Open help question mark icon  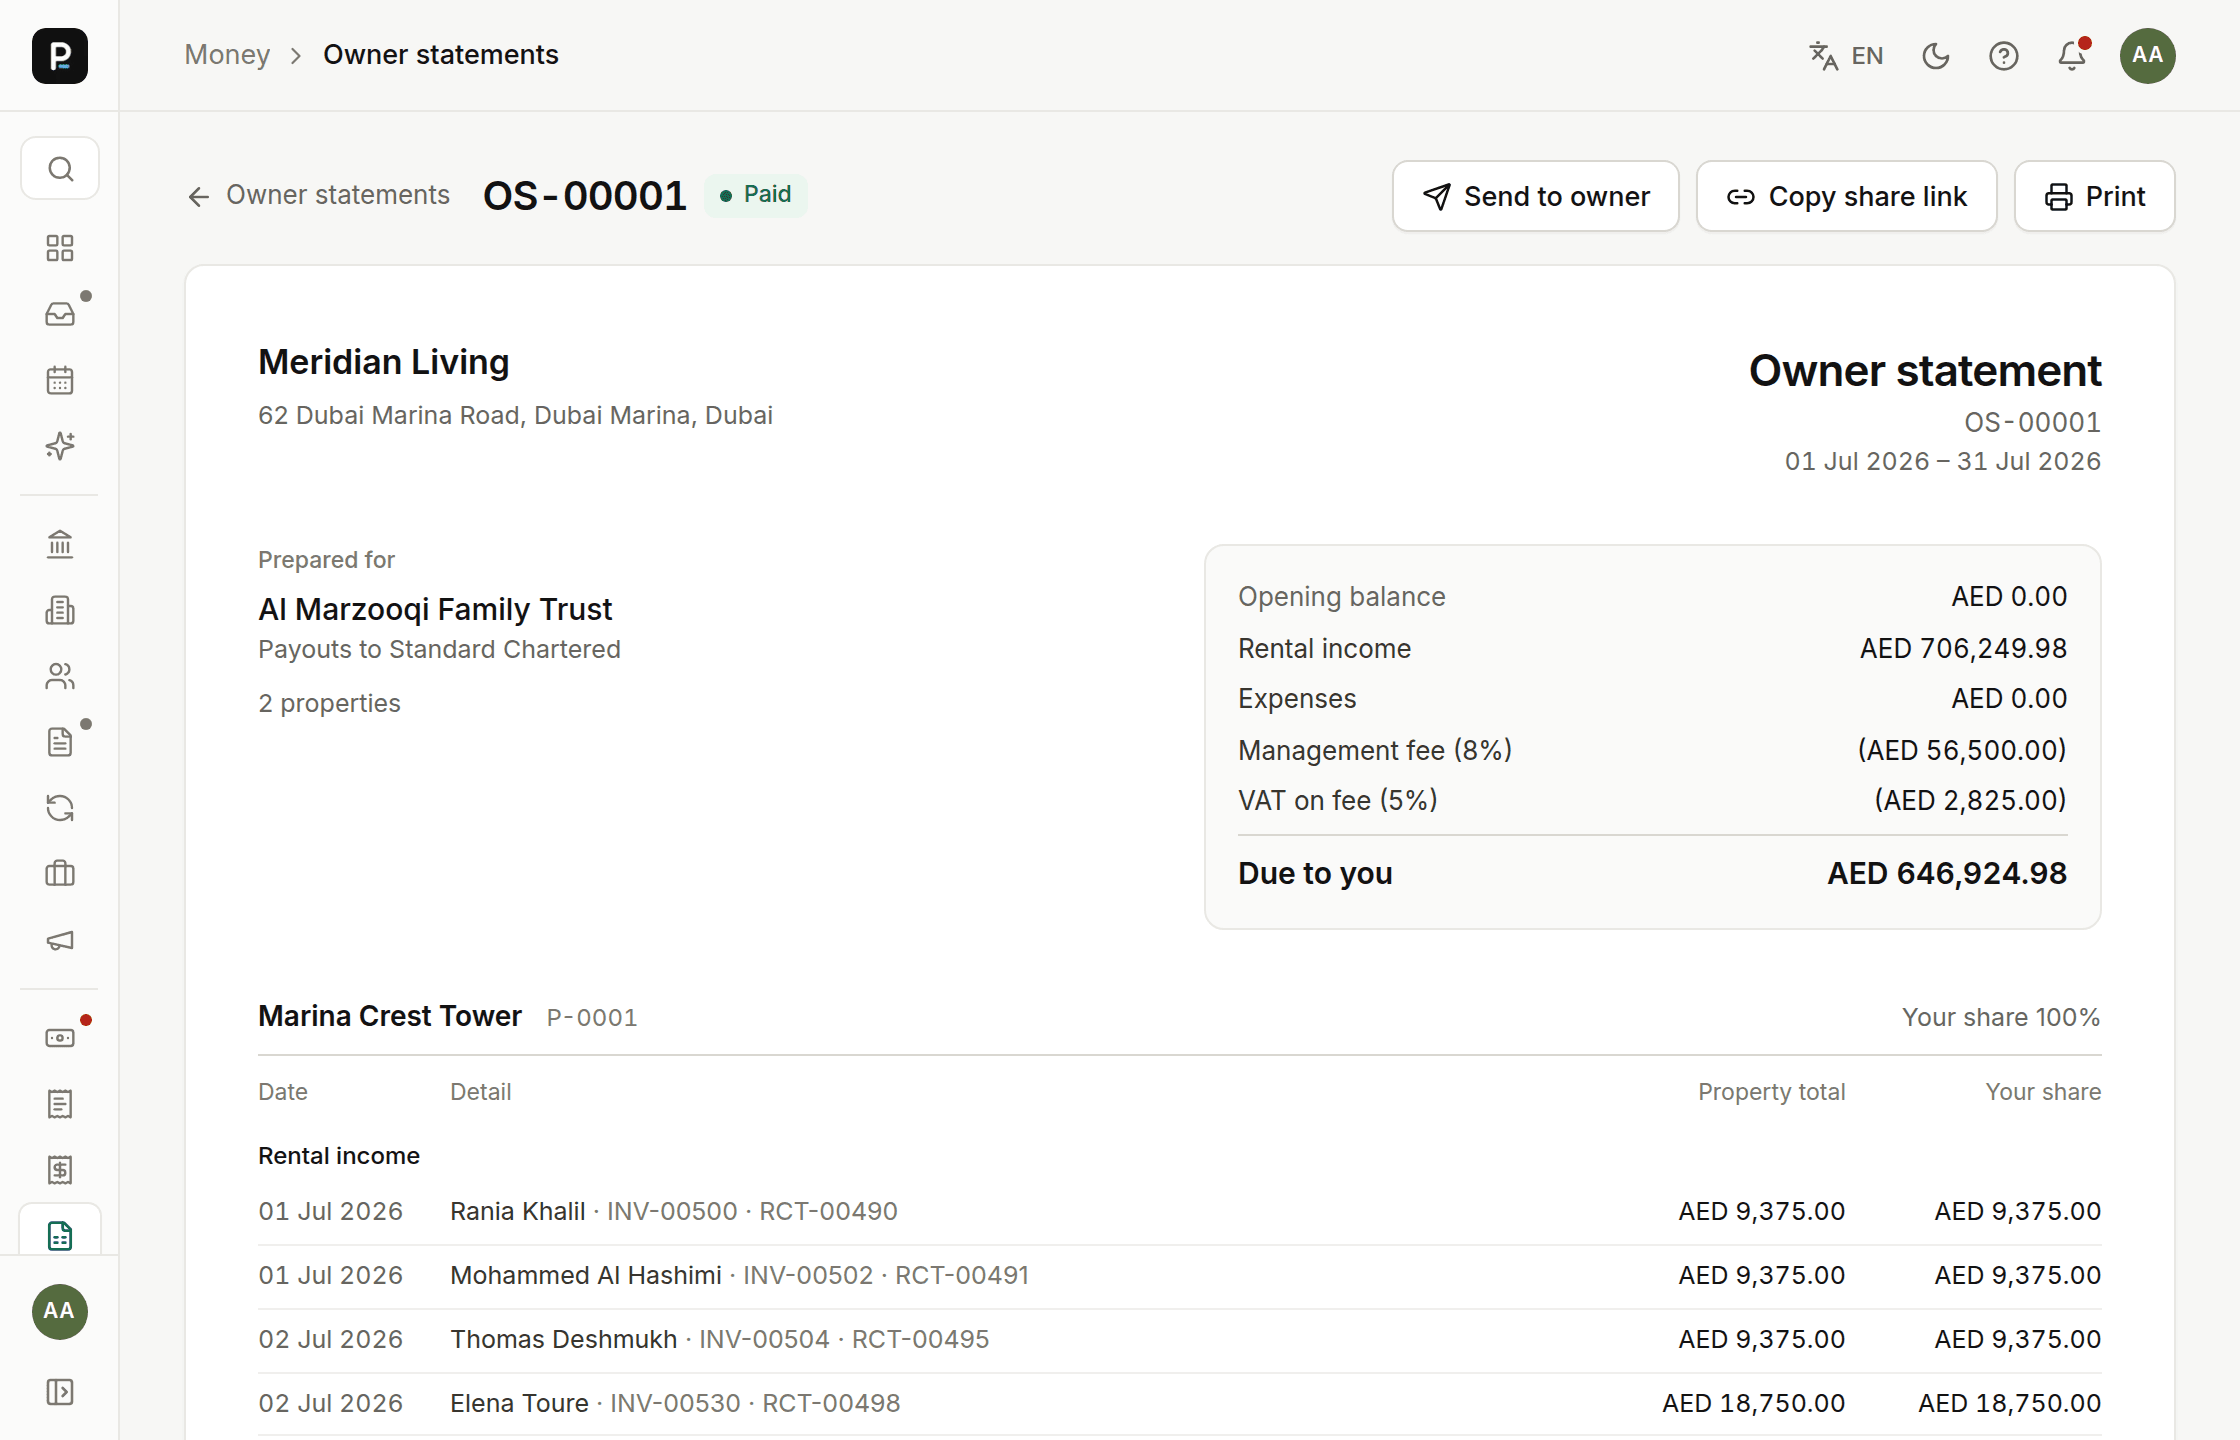(2004, 55)
